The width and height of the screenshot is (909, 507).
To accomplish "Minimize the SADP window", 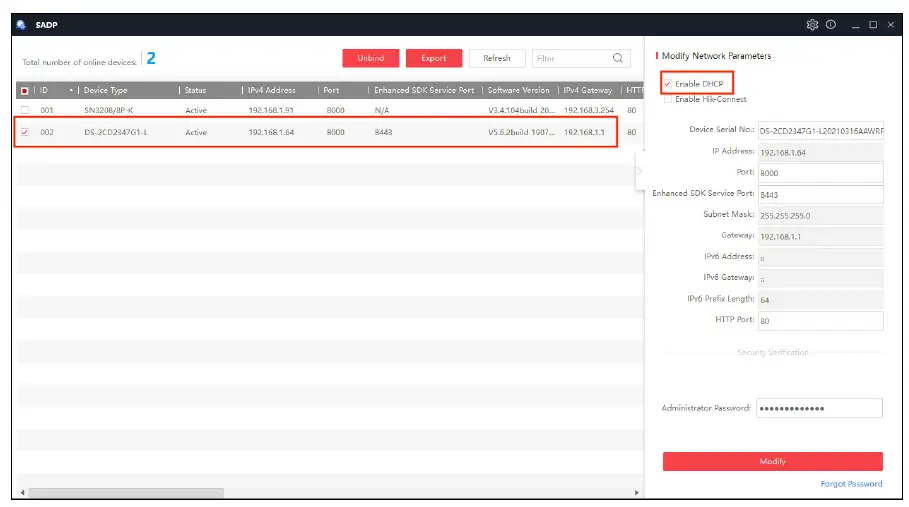I will point(855,25).
